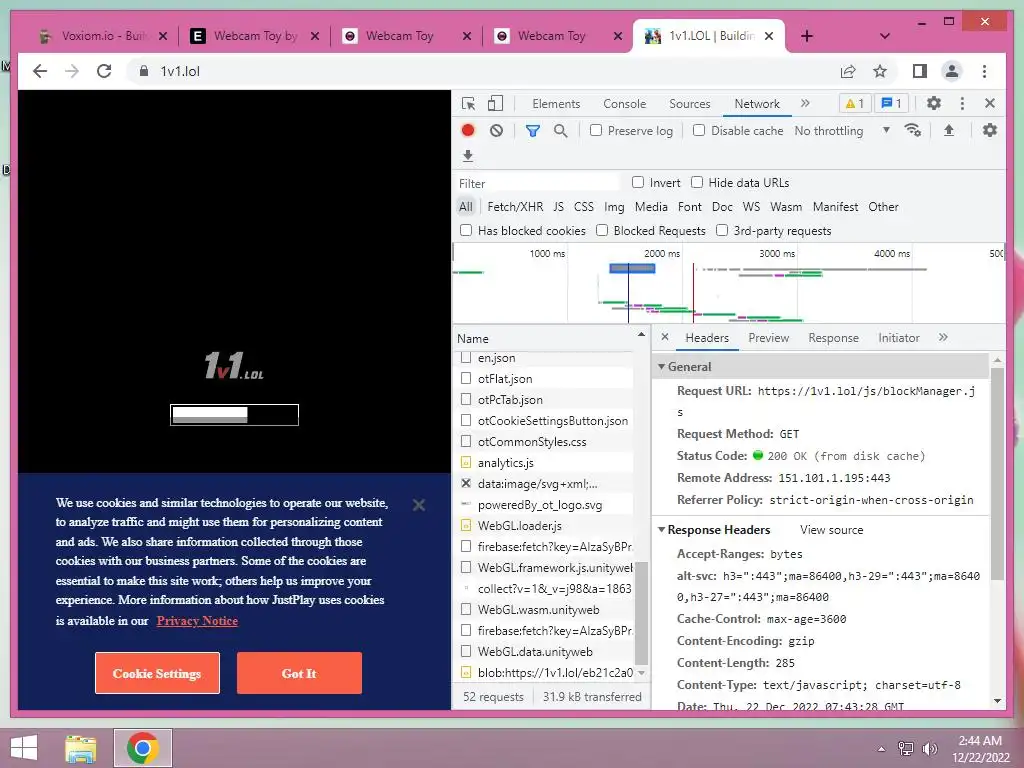Screen dimensions: 1024x768
Task: Show more request detail tabs chevron
Action: (x=943, y=337)
